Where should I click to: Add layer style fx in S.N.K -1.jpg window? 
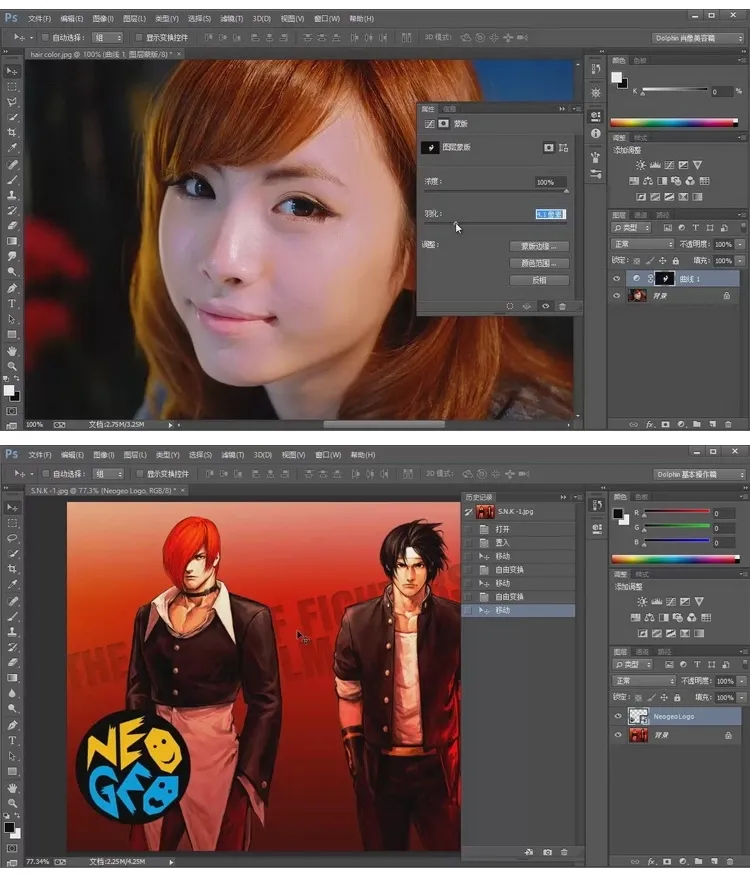coord(652,861)
